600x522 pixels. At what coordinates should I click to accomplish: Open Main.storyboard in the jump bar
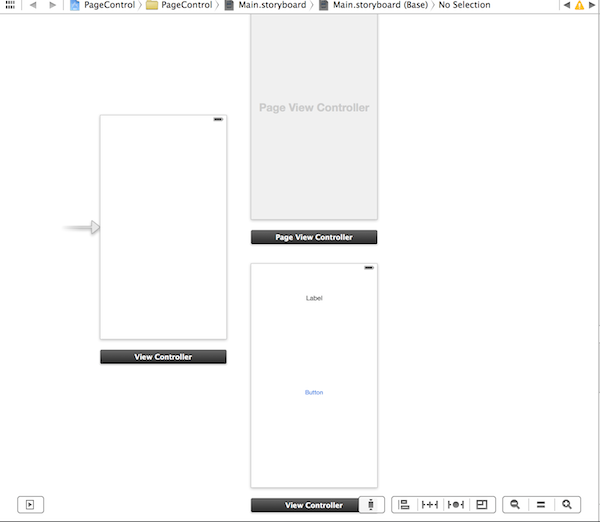266,5
